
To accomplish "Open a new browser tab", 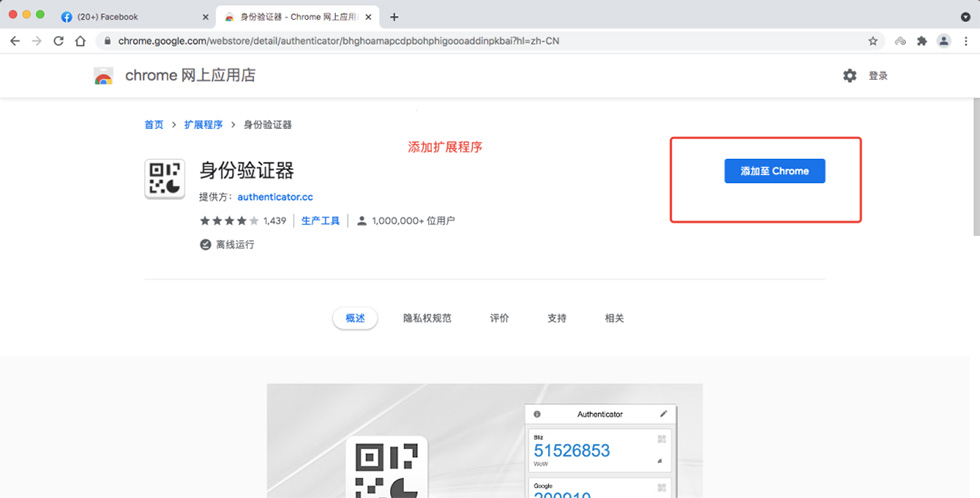I will [394, 17].
